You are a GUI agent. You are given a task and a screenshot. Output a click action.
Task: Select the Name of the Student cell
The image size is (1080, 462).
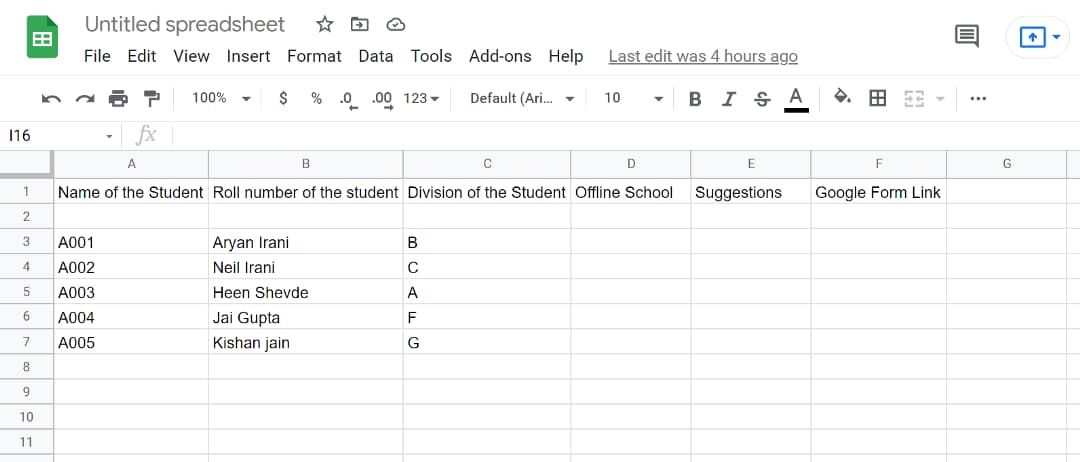click(x=131, y=192)
